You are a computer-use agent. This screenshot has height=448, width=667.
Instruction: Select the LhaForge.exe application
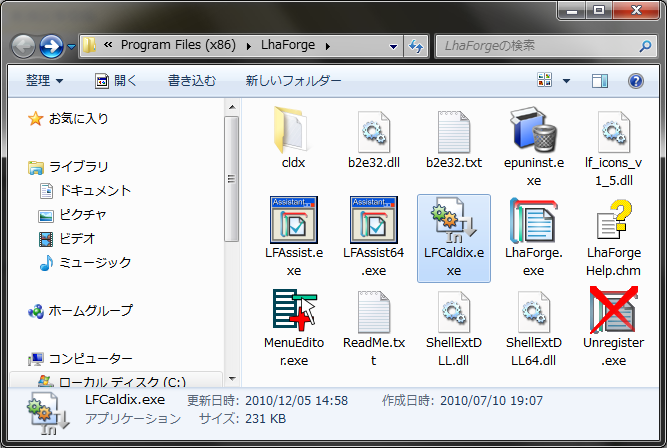pos(533,237)
